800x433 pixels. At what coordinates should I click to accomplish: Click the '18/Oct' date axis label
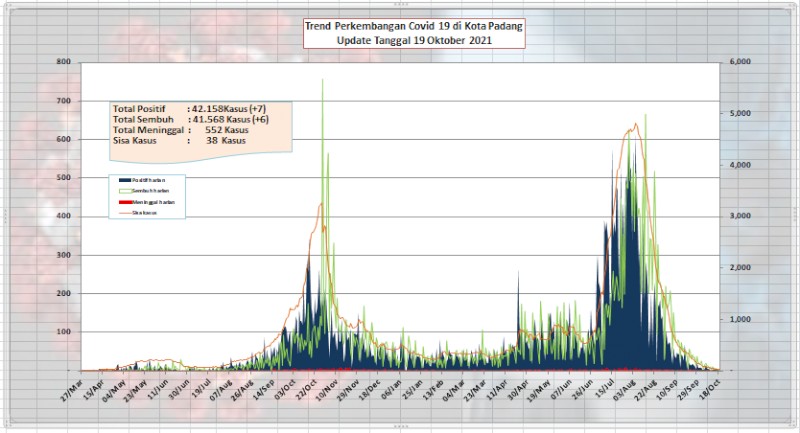click(x=709, y=390)
